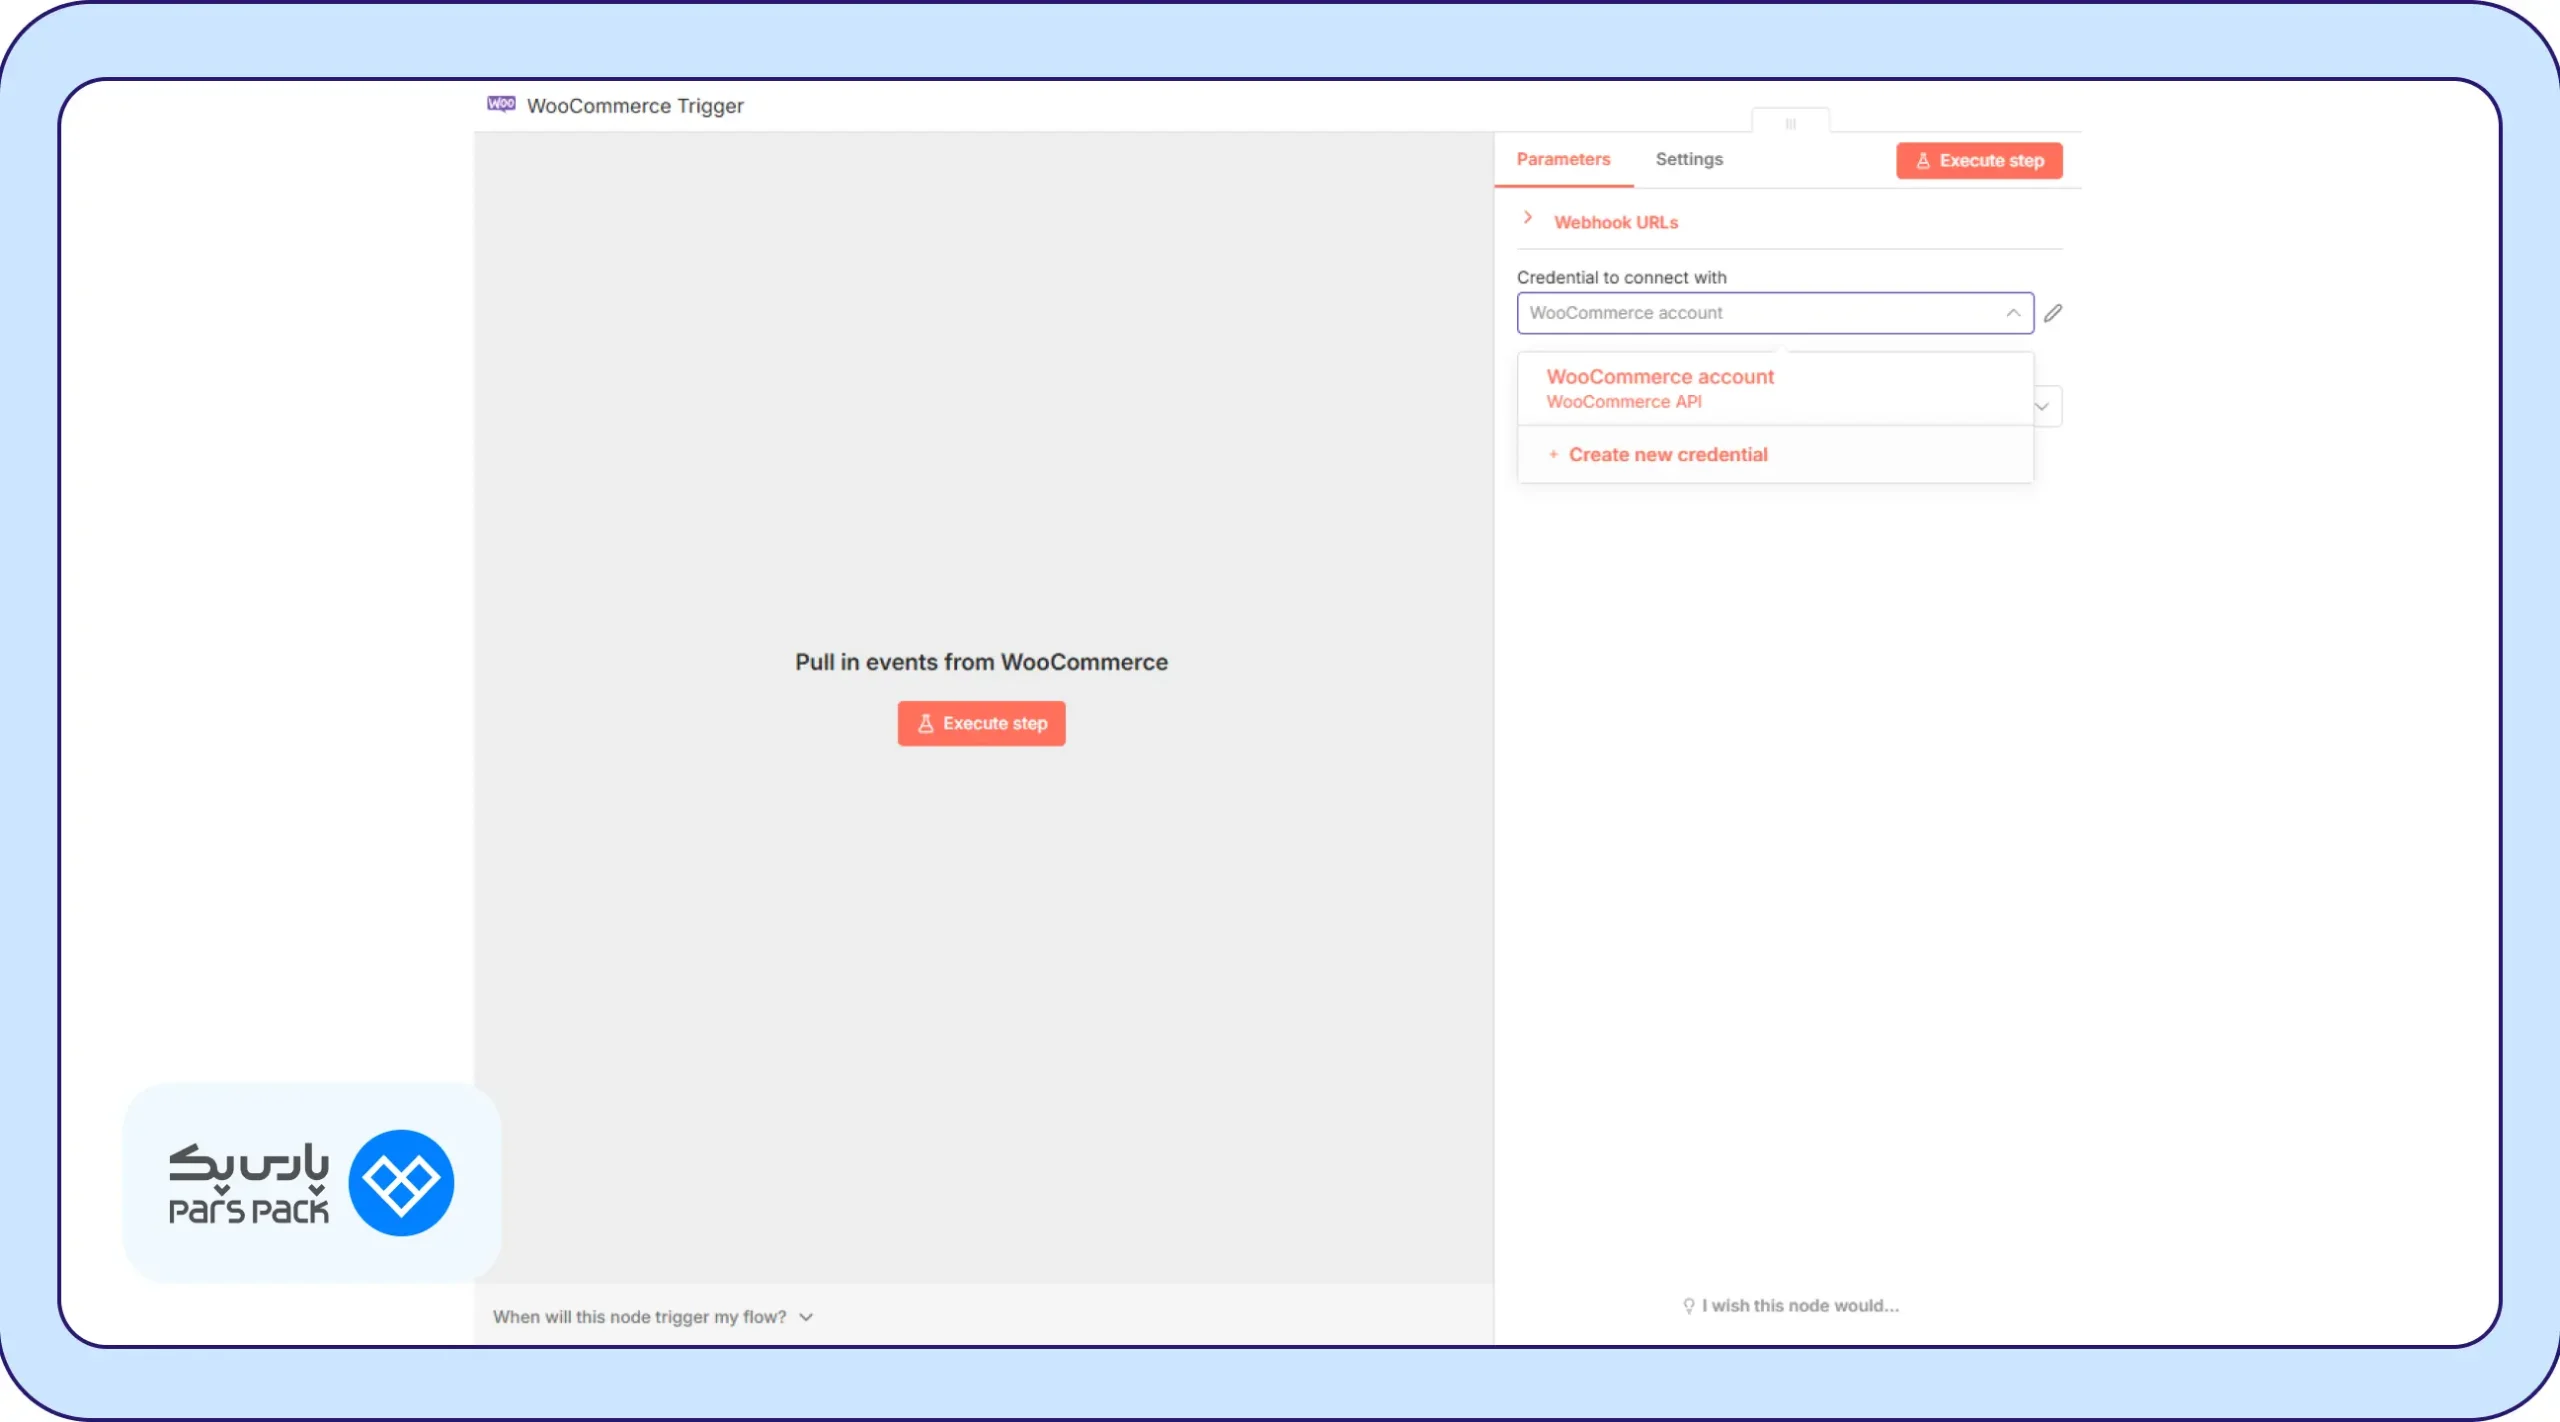Click the panel drag handle icon
The height and width of the screenshot is (1422, 2560).
[x=1790, y=124]
